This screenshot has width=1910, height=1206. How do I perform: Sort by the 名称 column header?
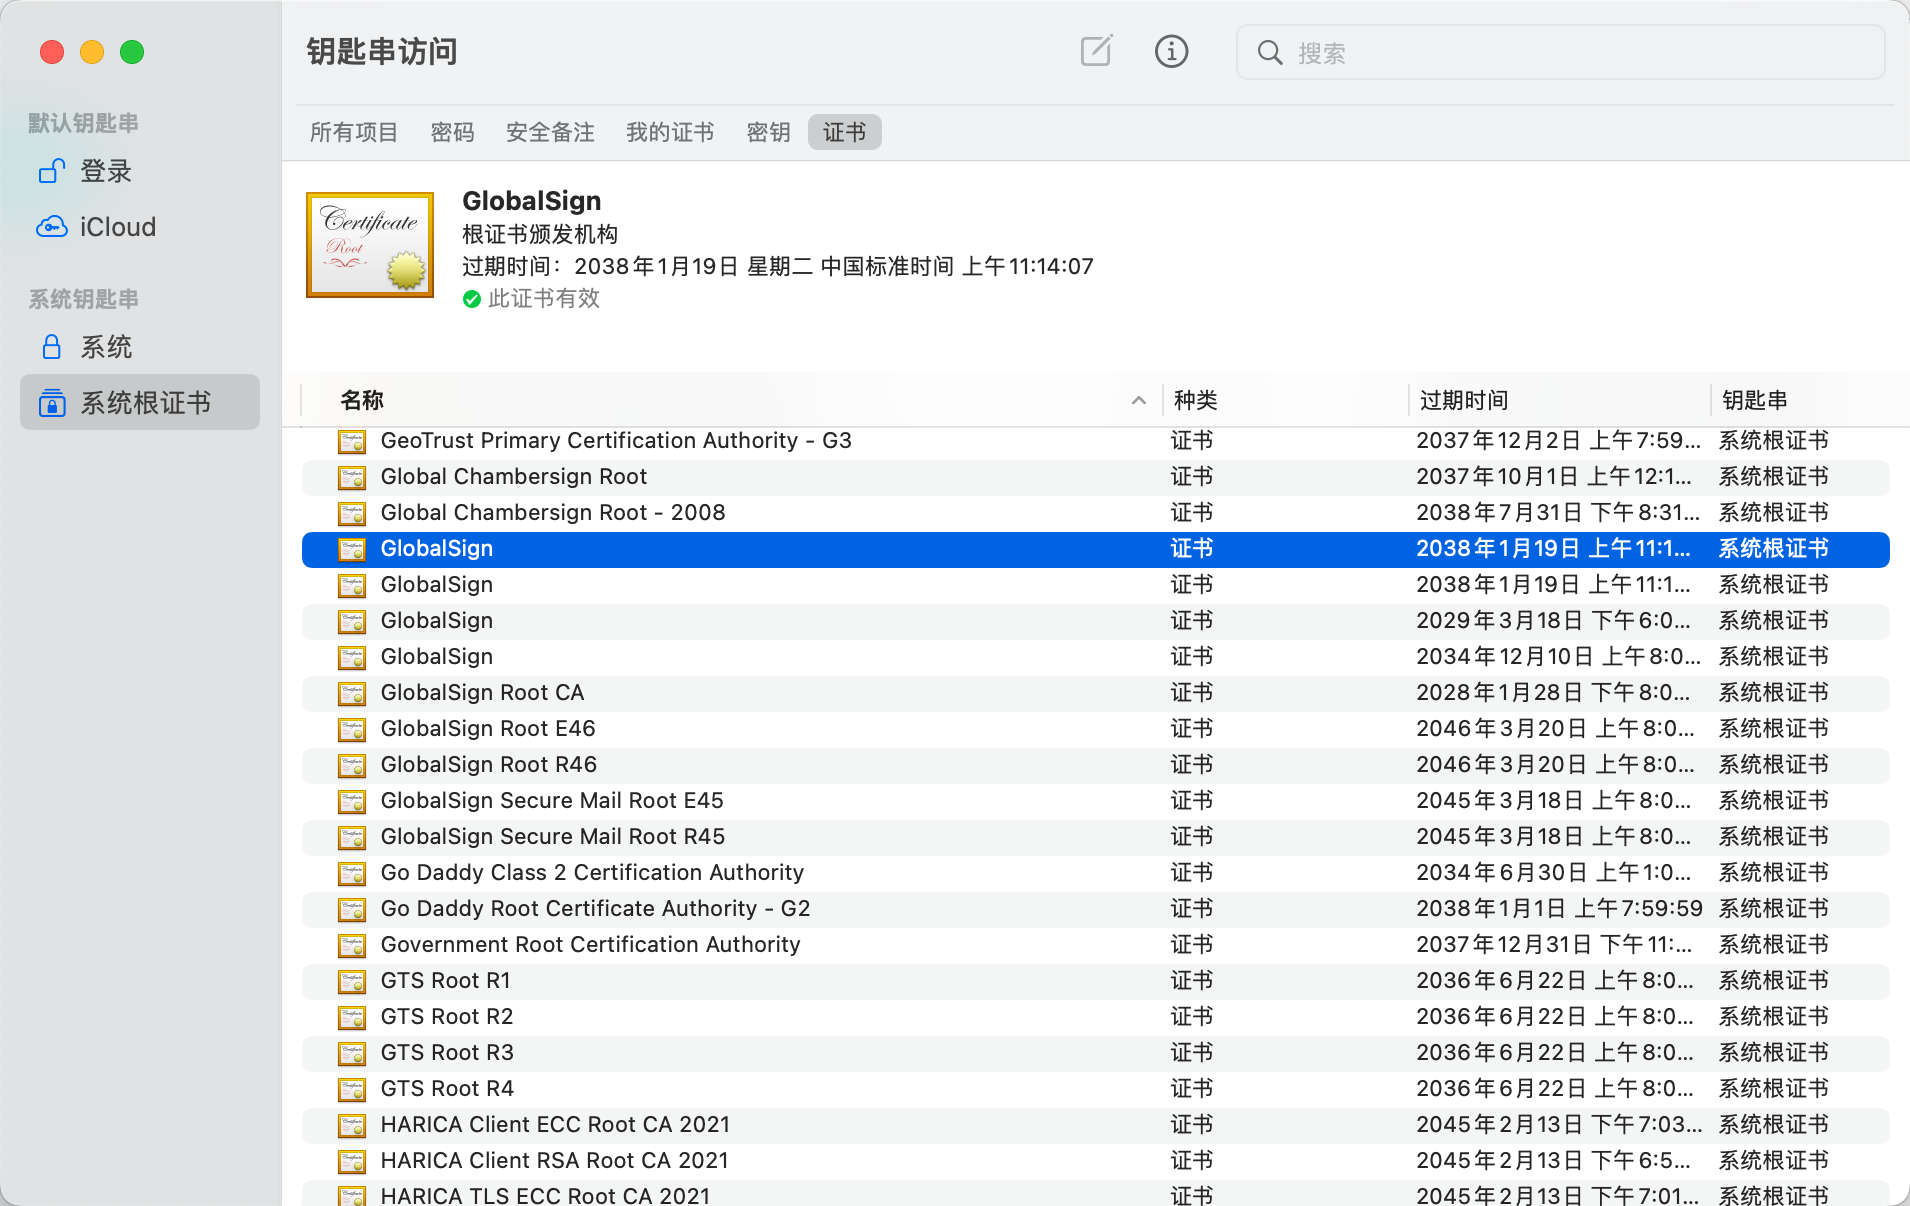tap(362, 400)
